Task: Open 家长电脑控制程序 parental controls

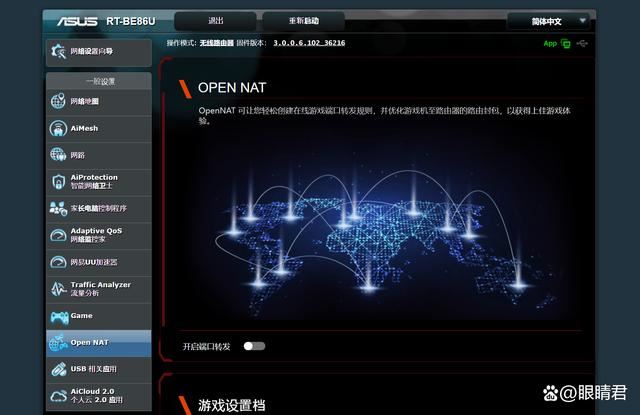Action: (x=98, y=208)
